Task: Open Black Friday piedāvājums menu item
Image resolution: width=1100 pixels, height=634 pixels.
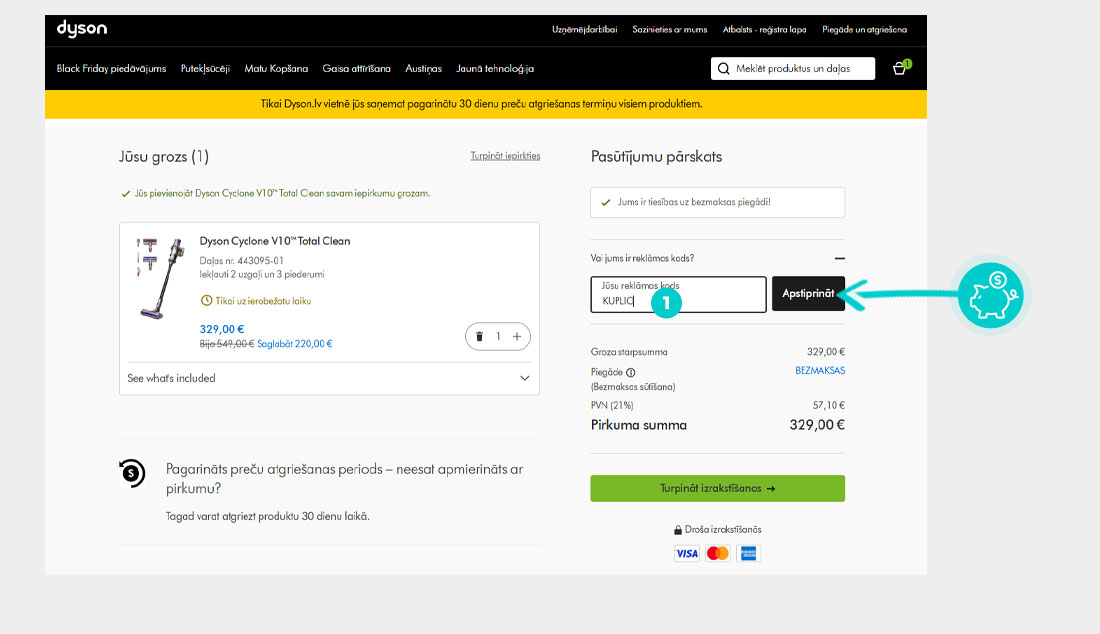Action: pos(111,69)
